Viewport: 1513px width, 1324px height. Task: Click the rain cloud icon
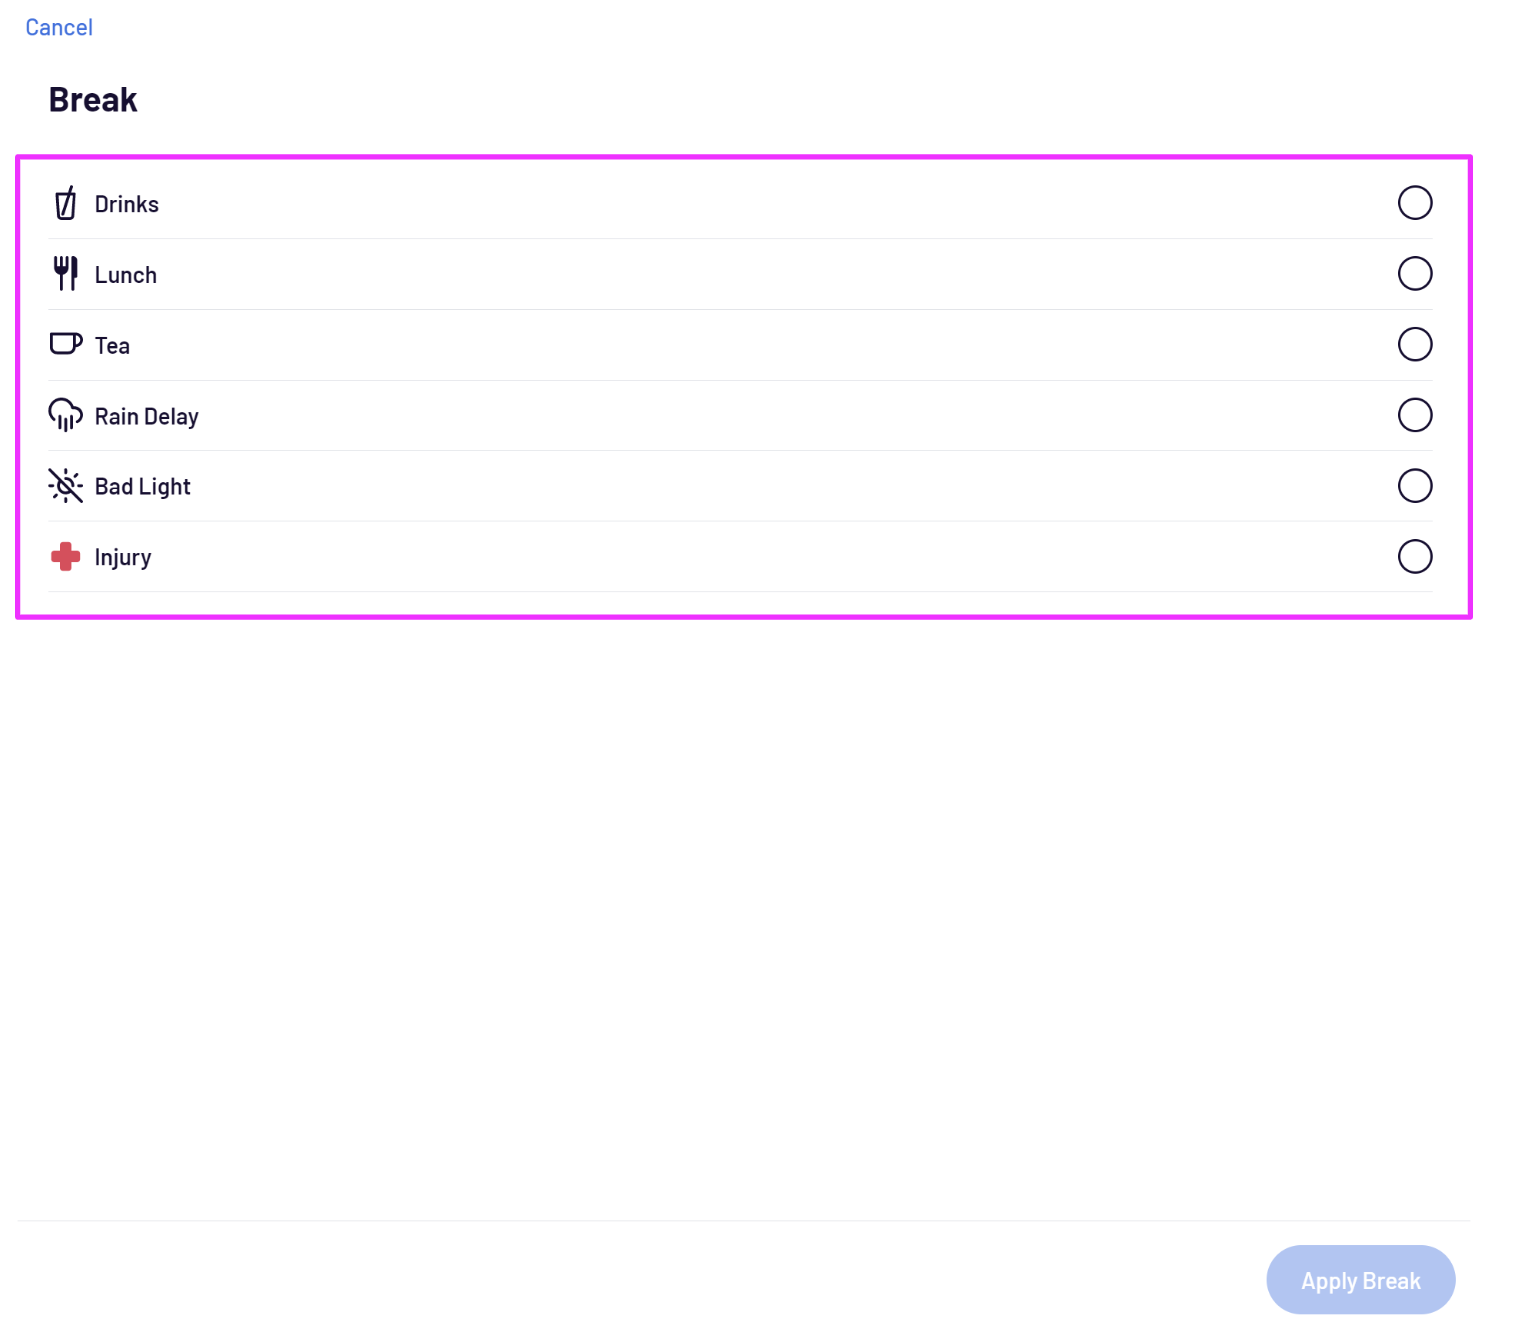point(66,415)
